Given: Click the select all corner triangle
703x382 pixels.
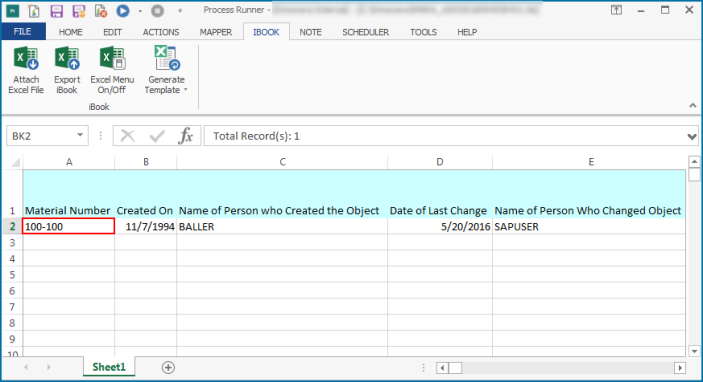Looking at the screenshot, I should 15,162.
